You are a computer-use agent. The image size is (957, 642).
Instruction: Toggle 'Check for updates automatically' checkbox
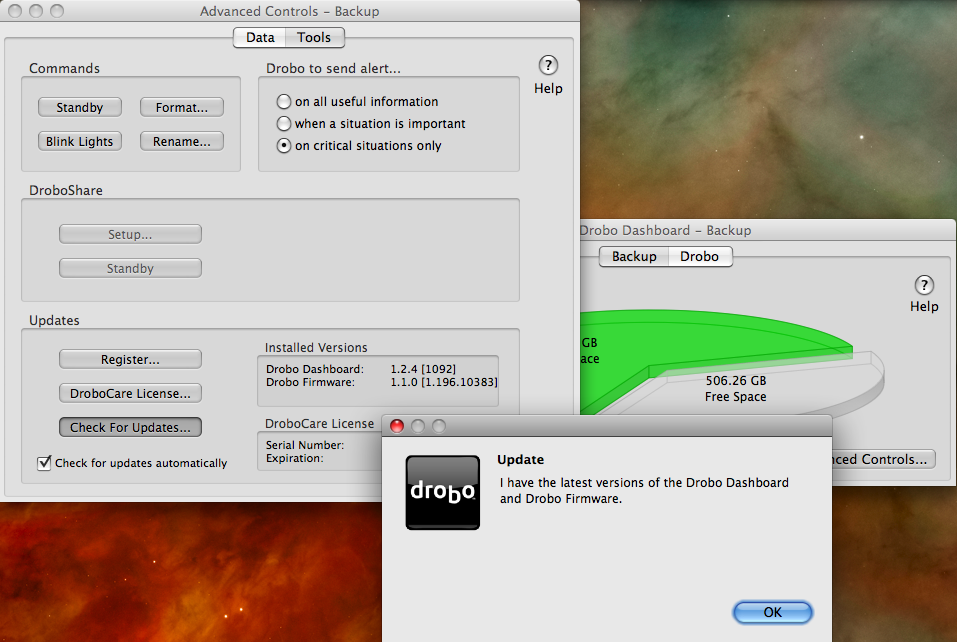44,463
